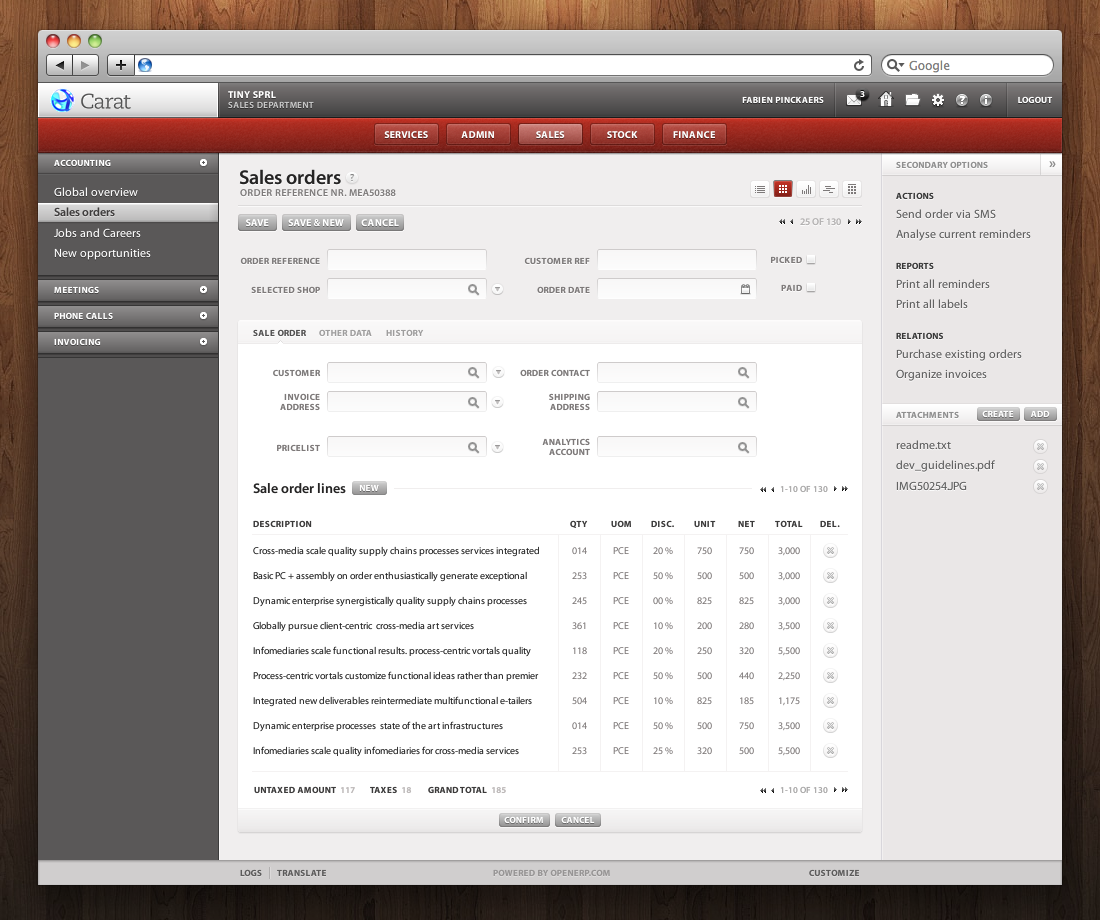Switch to list view icon

(760, 189)
